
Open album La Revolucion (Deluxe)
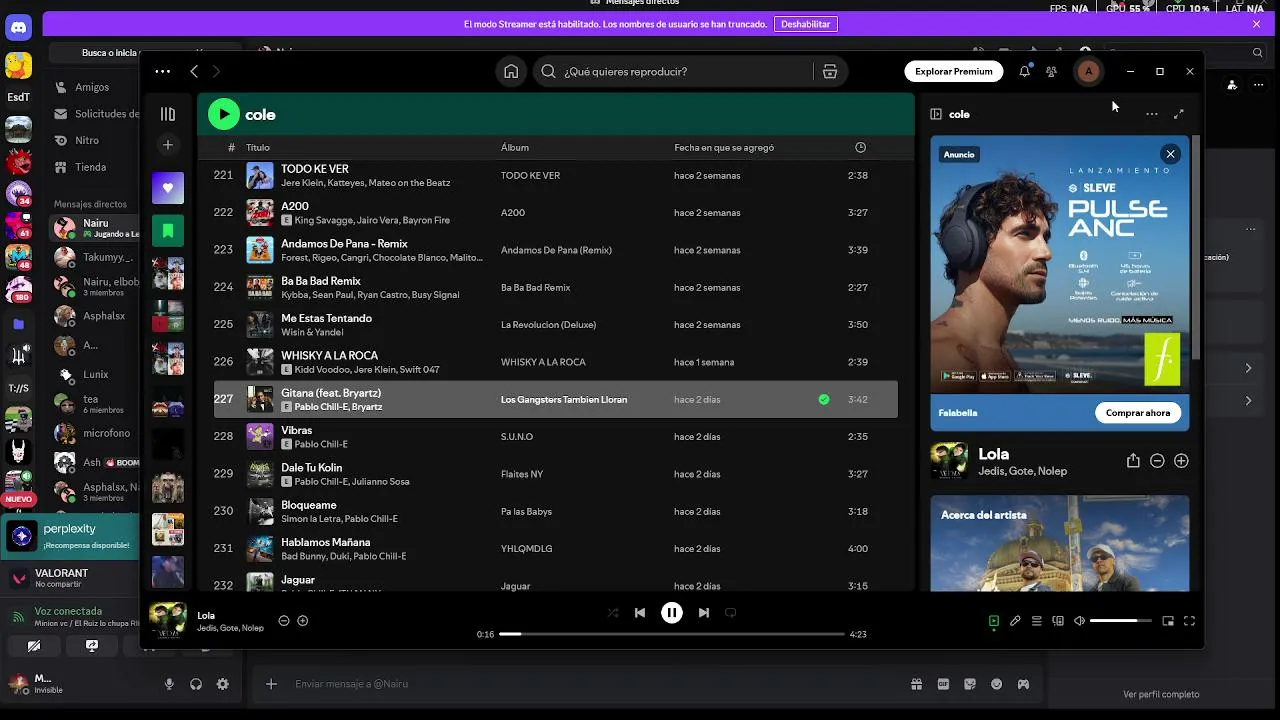coord(548,325)
